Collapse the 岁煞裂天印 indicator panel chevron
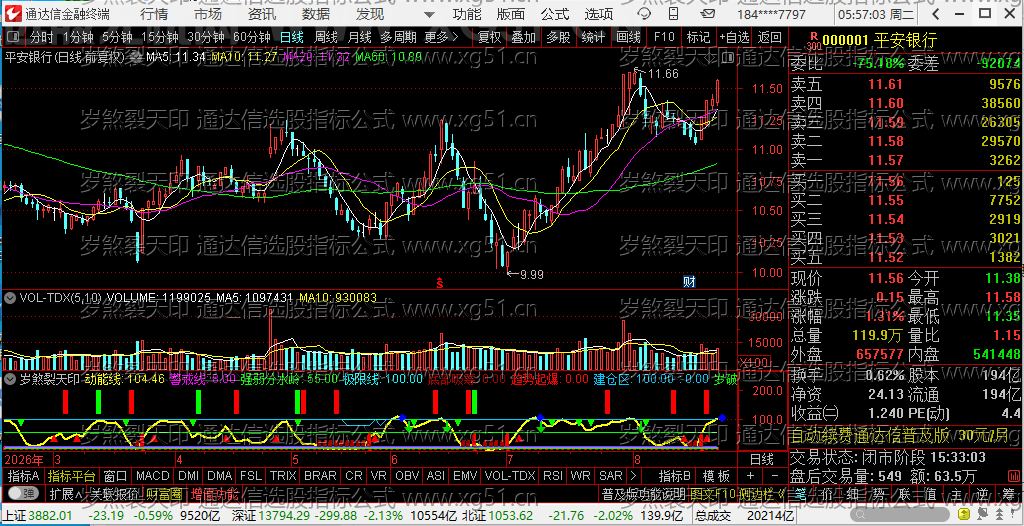The image size is (1024, 526). [x=10, y=378]
